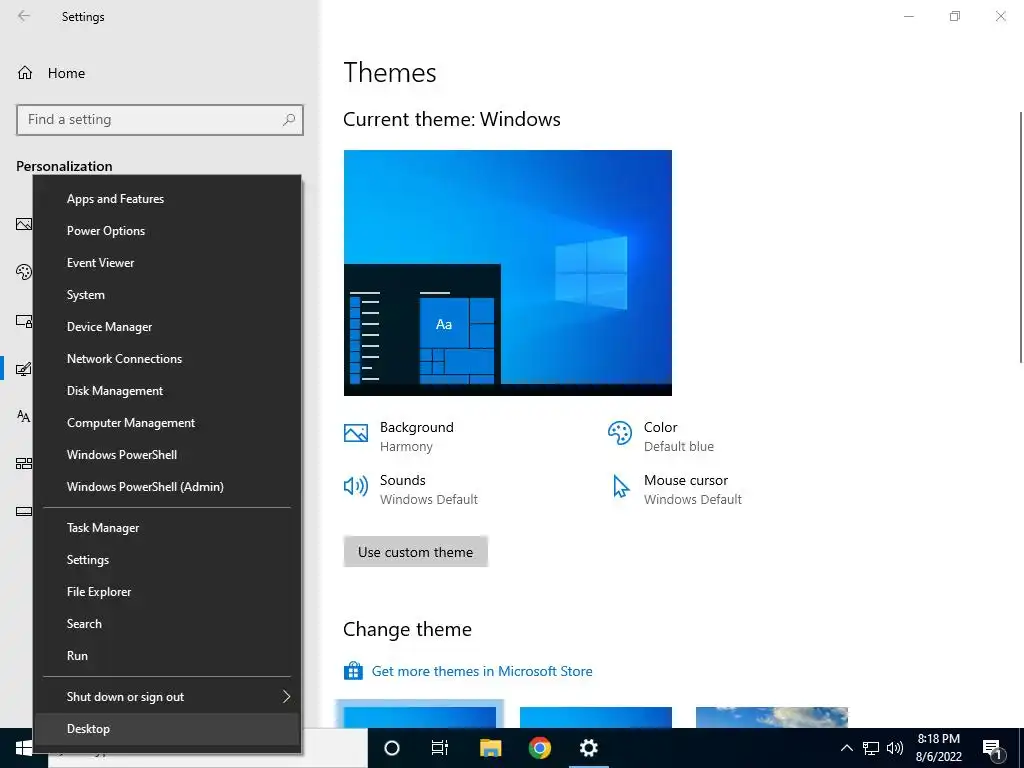The image size is (1024, 768).
Task: Show hidden tray icons chevron
Action: pyautogui.click(x=846, y=748)
